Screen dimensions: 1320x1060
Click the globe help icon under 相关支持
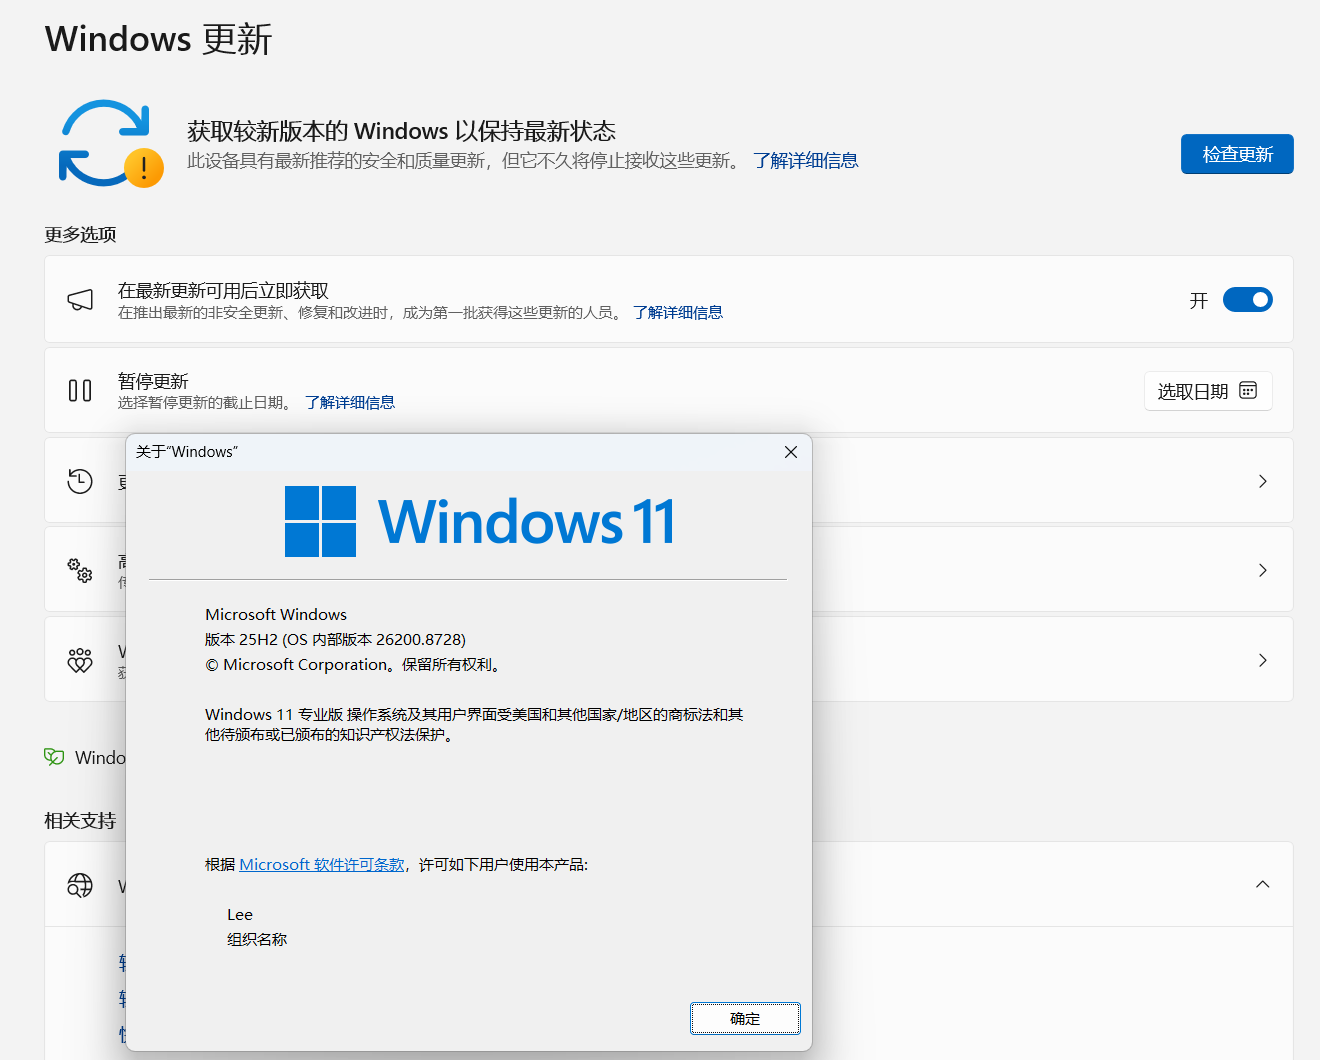80,885
